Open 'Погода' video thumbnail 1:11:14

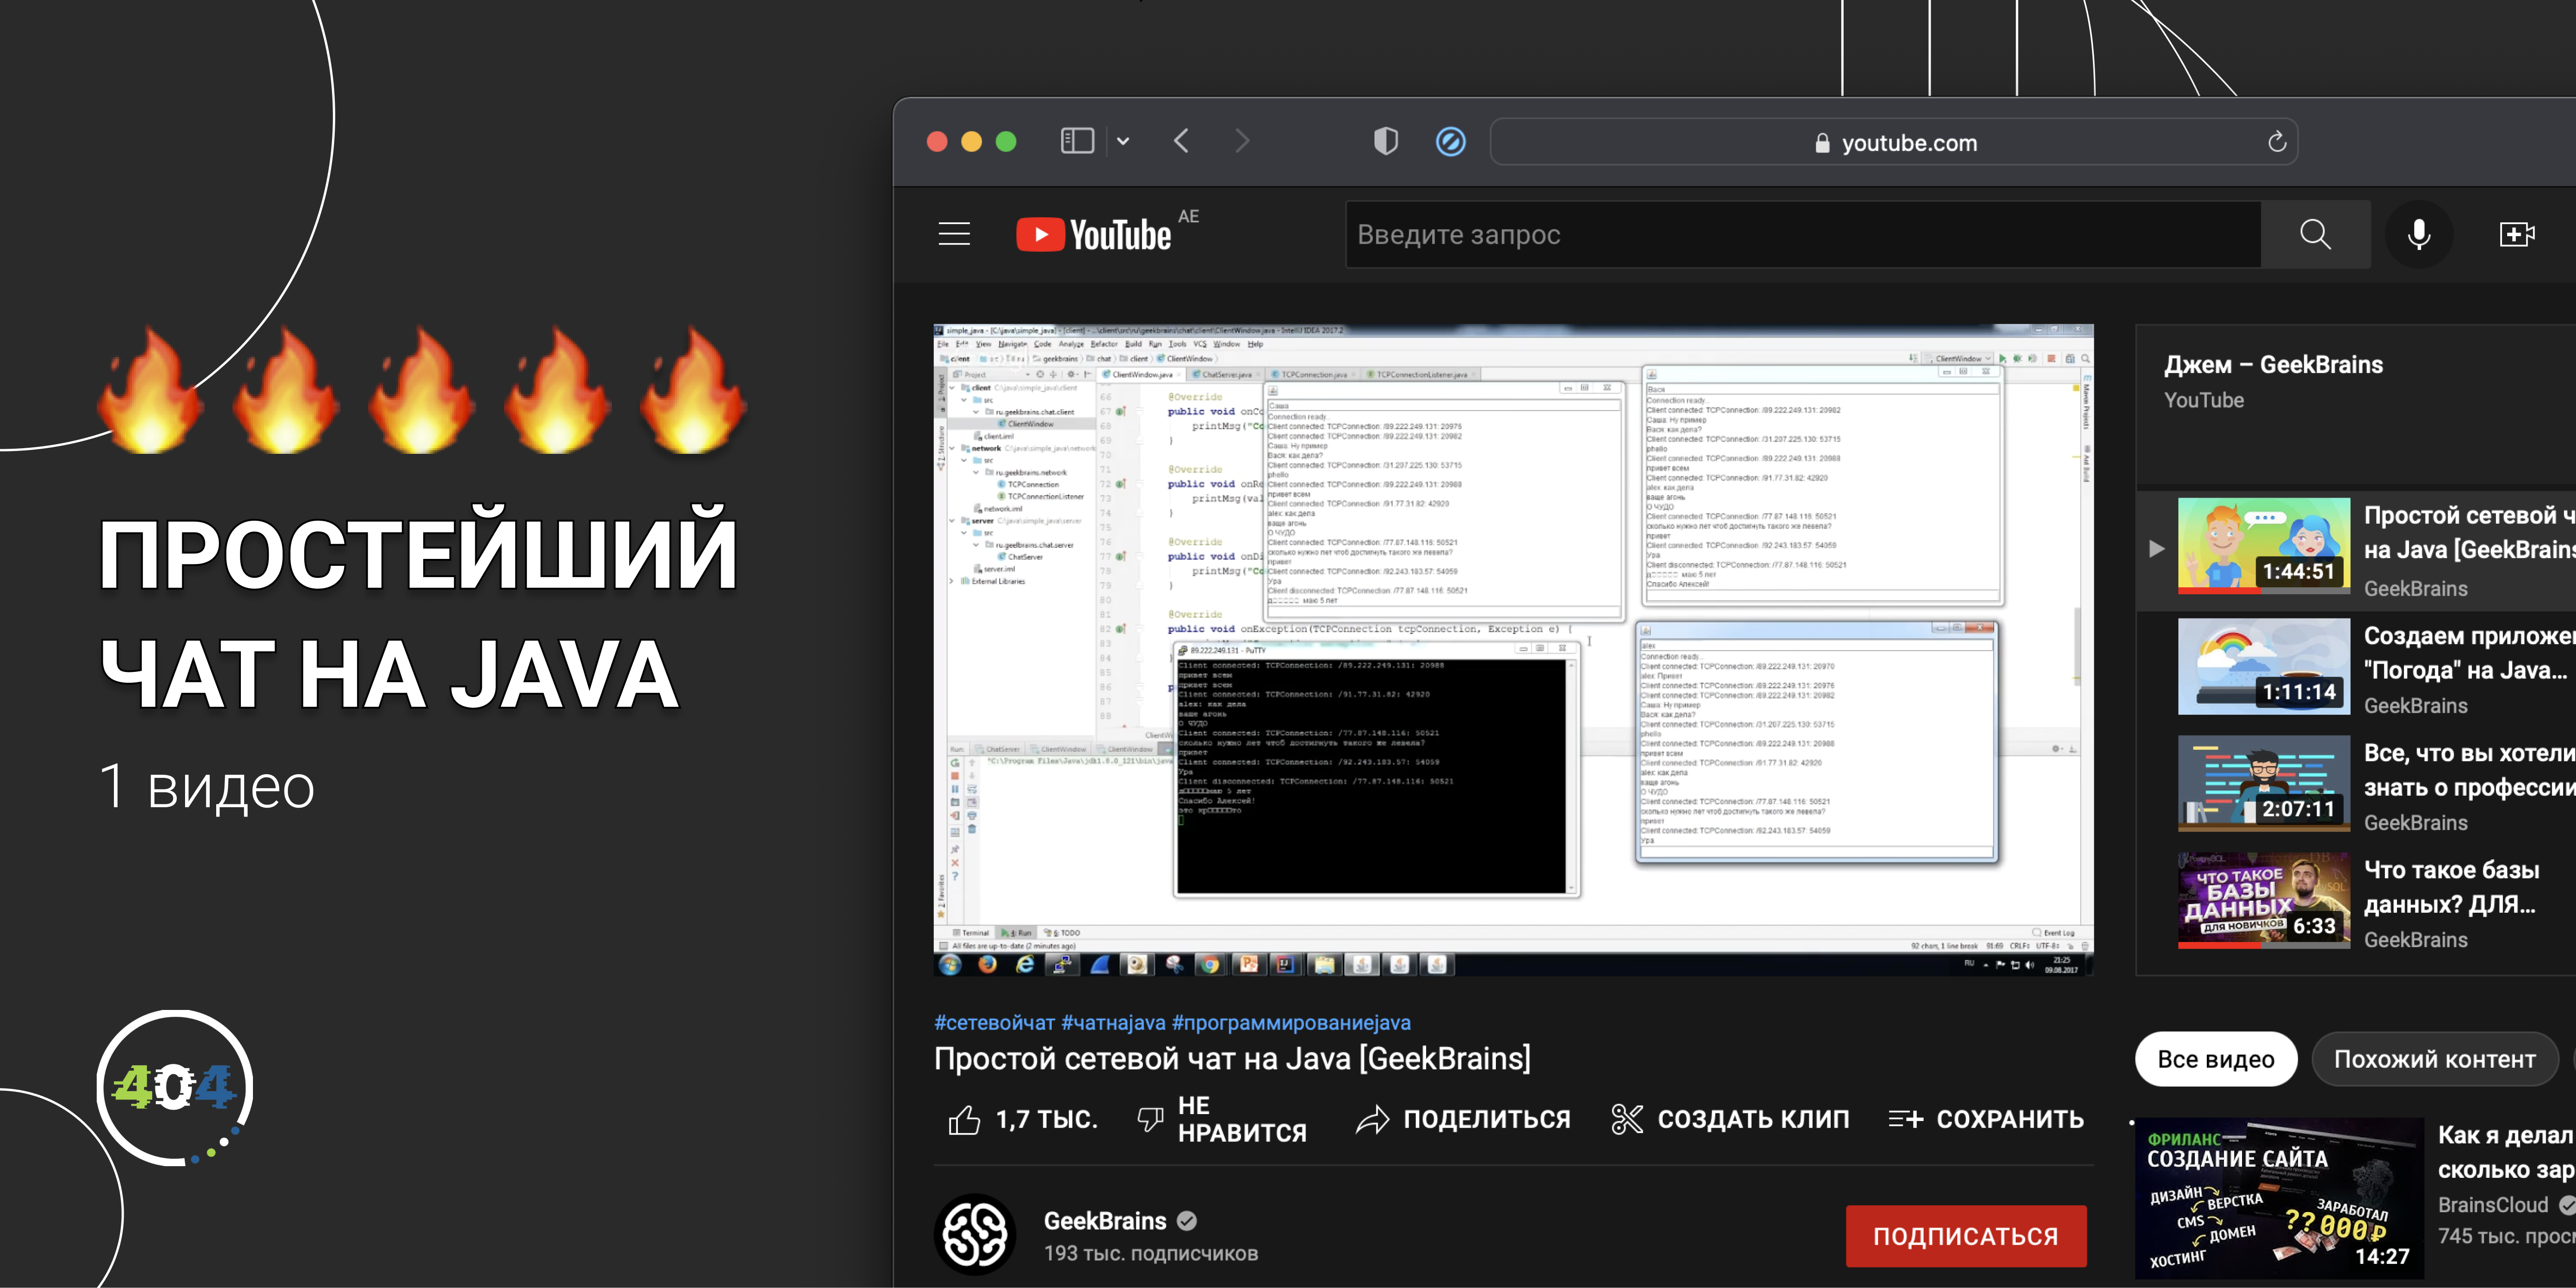tap(2263, 666)
